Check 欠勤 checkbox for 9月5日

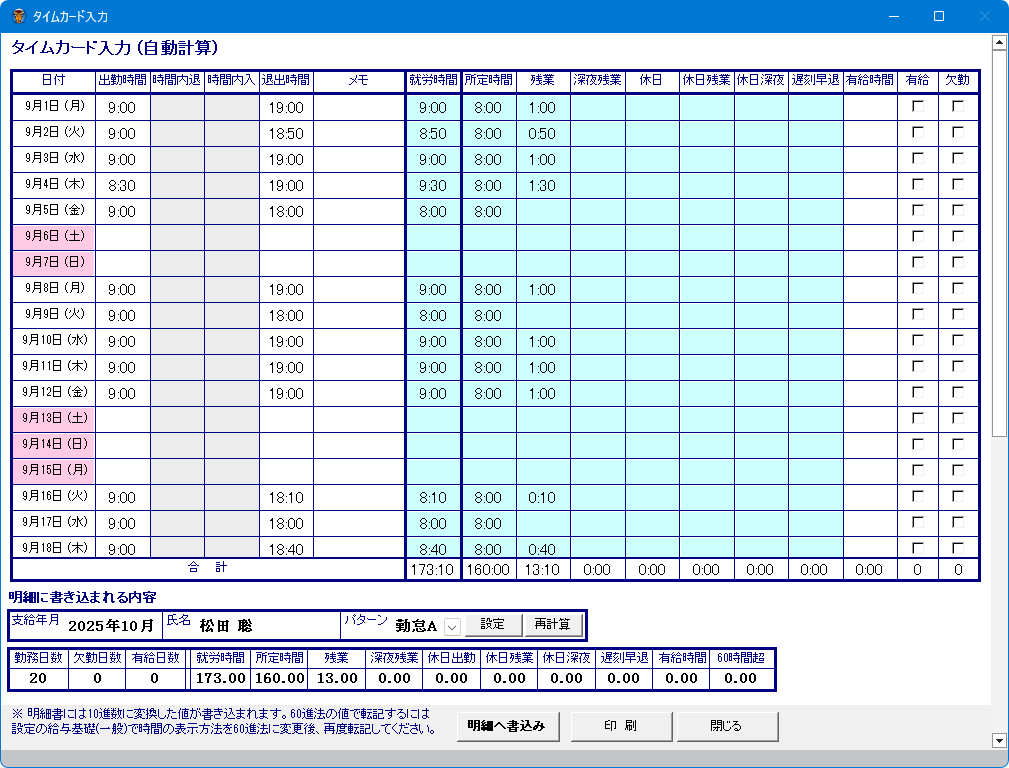click(x=958, y=210)
